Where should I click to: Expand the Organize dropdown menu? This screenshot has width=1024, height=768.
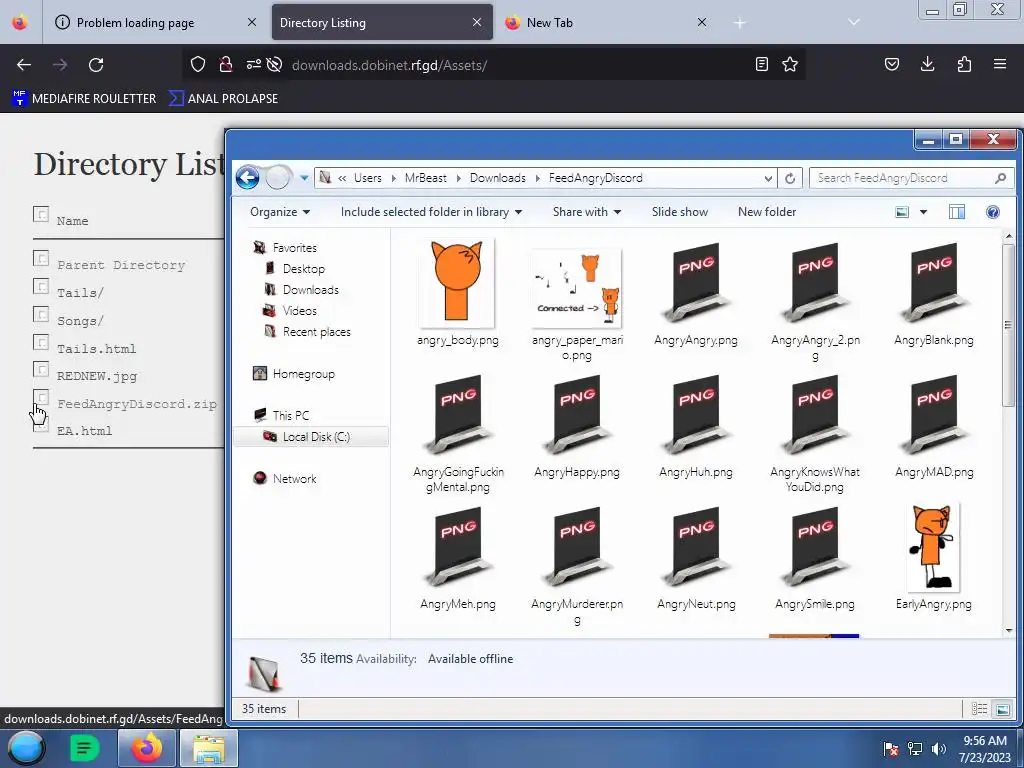pos(280,212)
